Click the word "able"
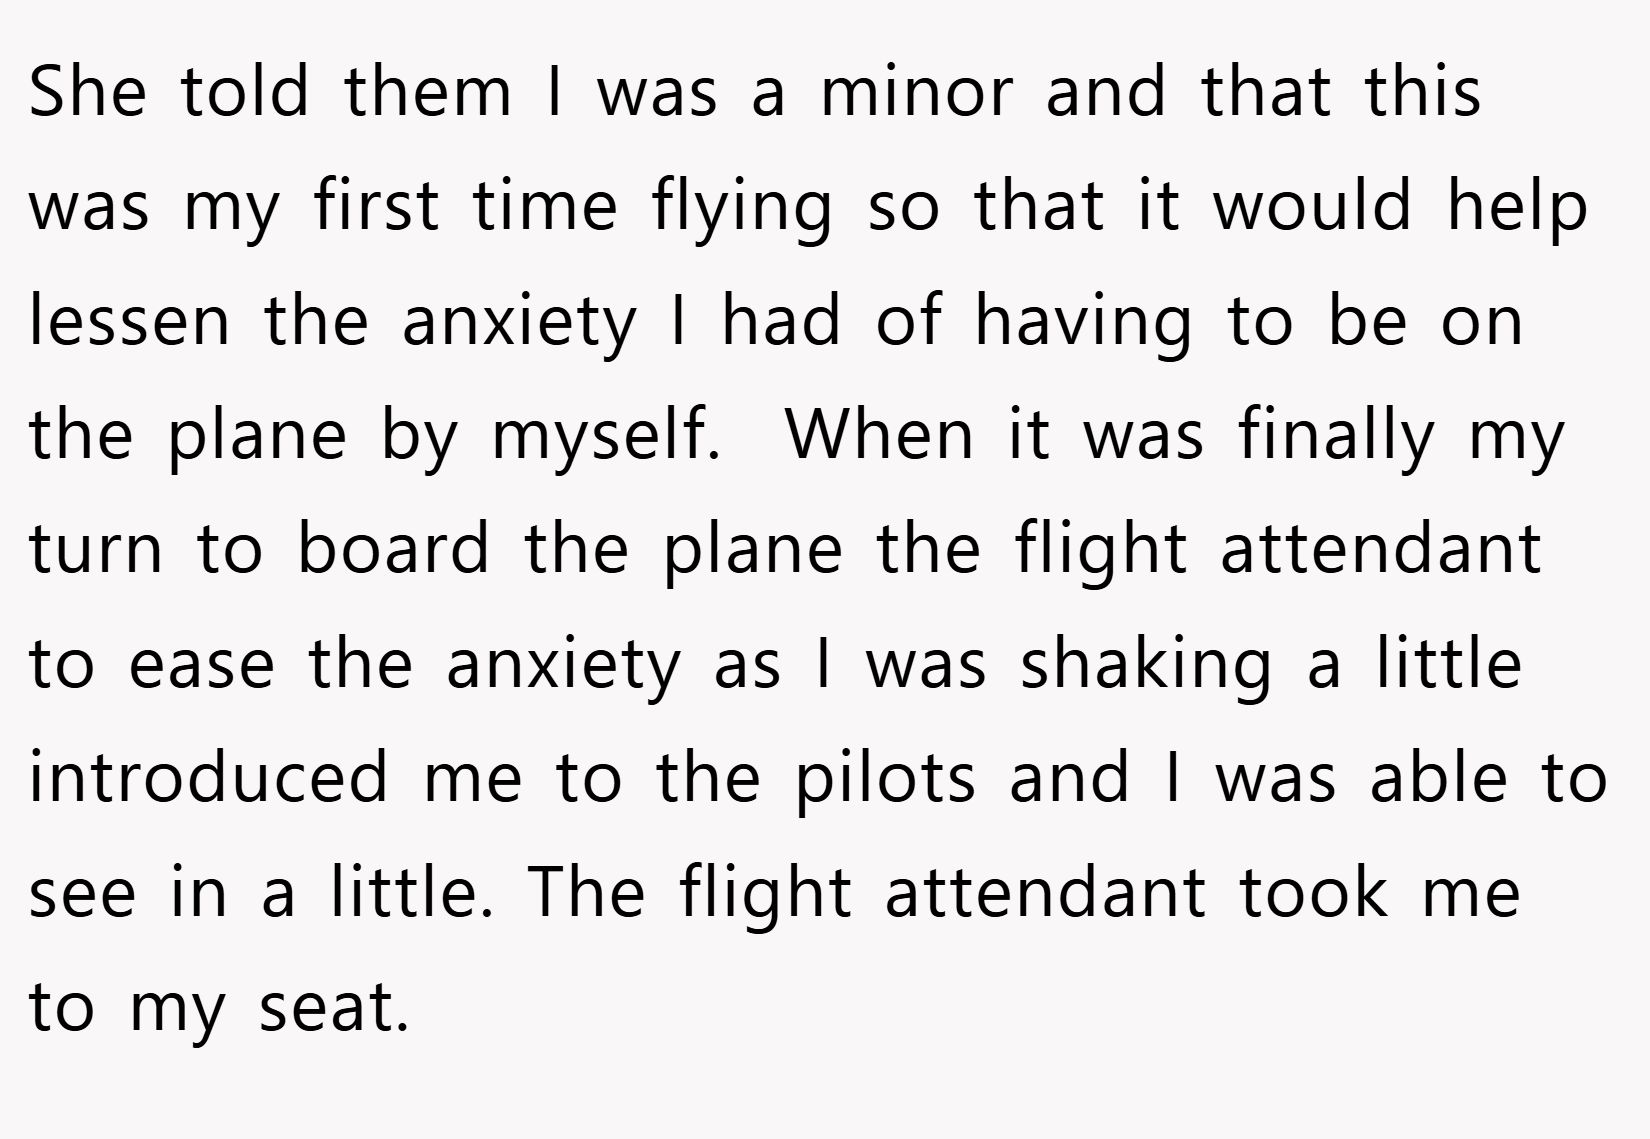1650x1139 pixels. [1438, 778]
